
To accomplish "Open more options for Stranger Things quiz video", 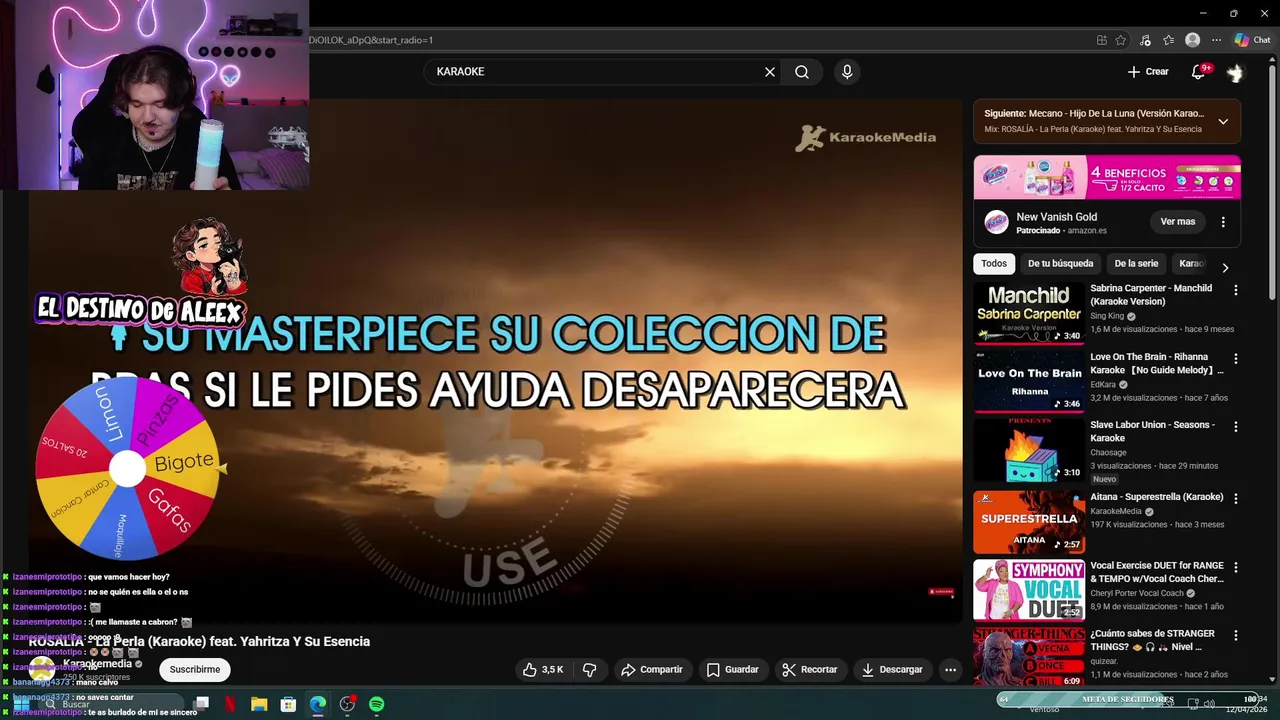I will pos(1235,635).
